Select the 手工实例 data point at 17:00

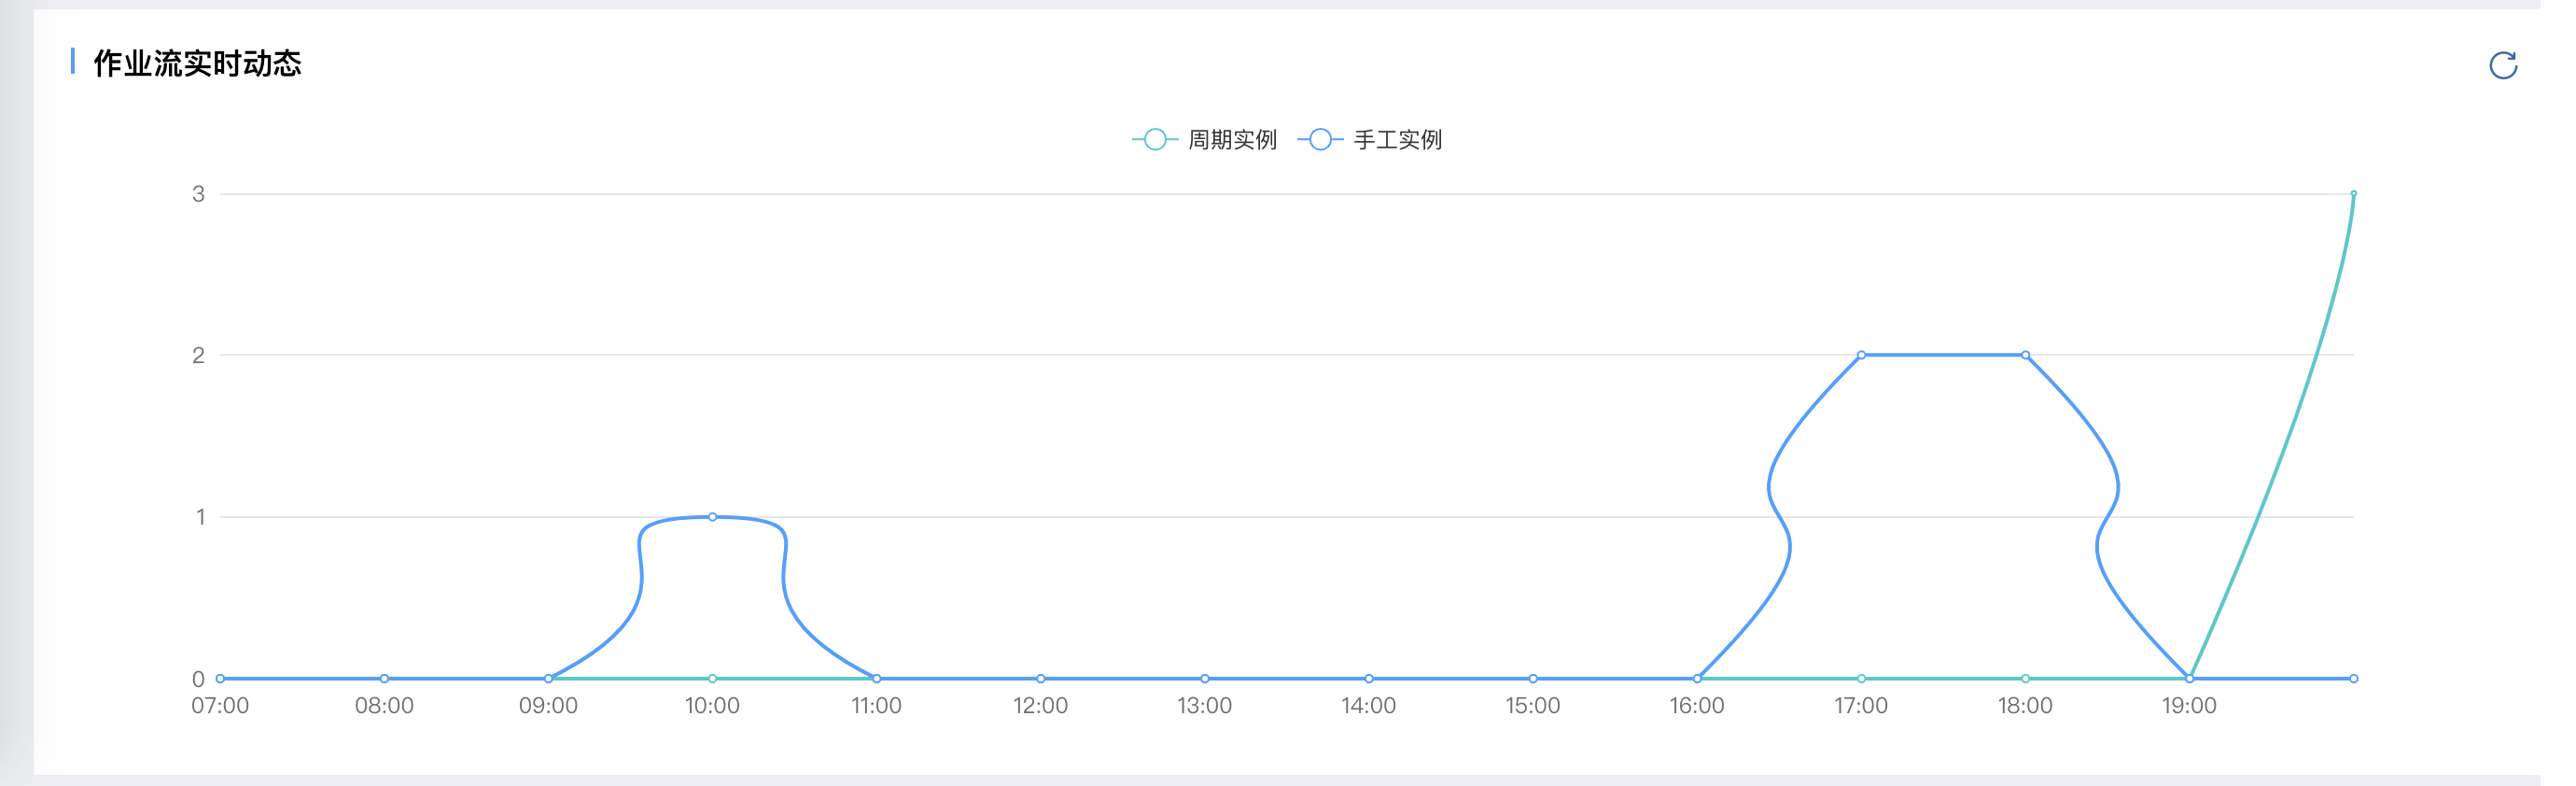(x=1860, y=353)
